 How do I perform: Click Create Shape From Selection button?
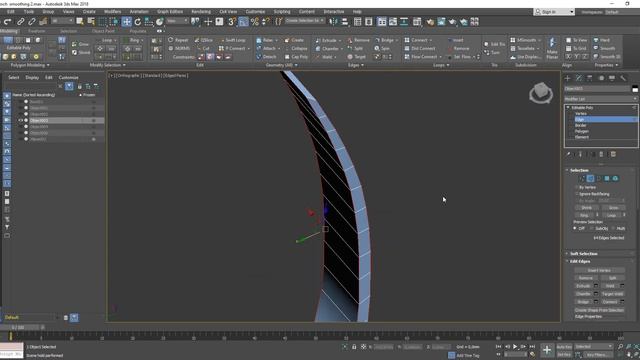pos(599,310)
